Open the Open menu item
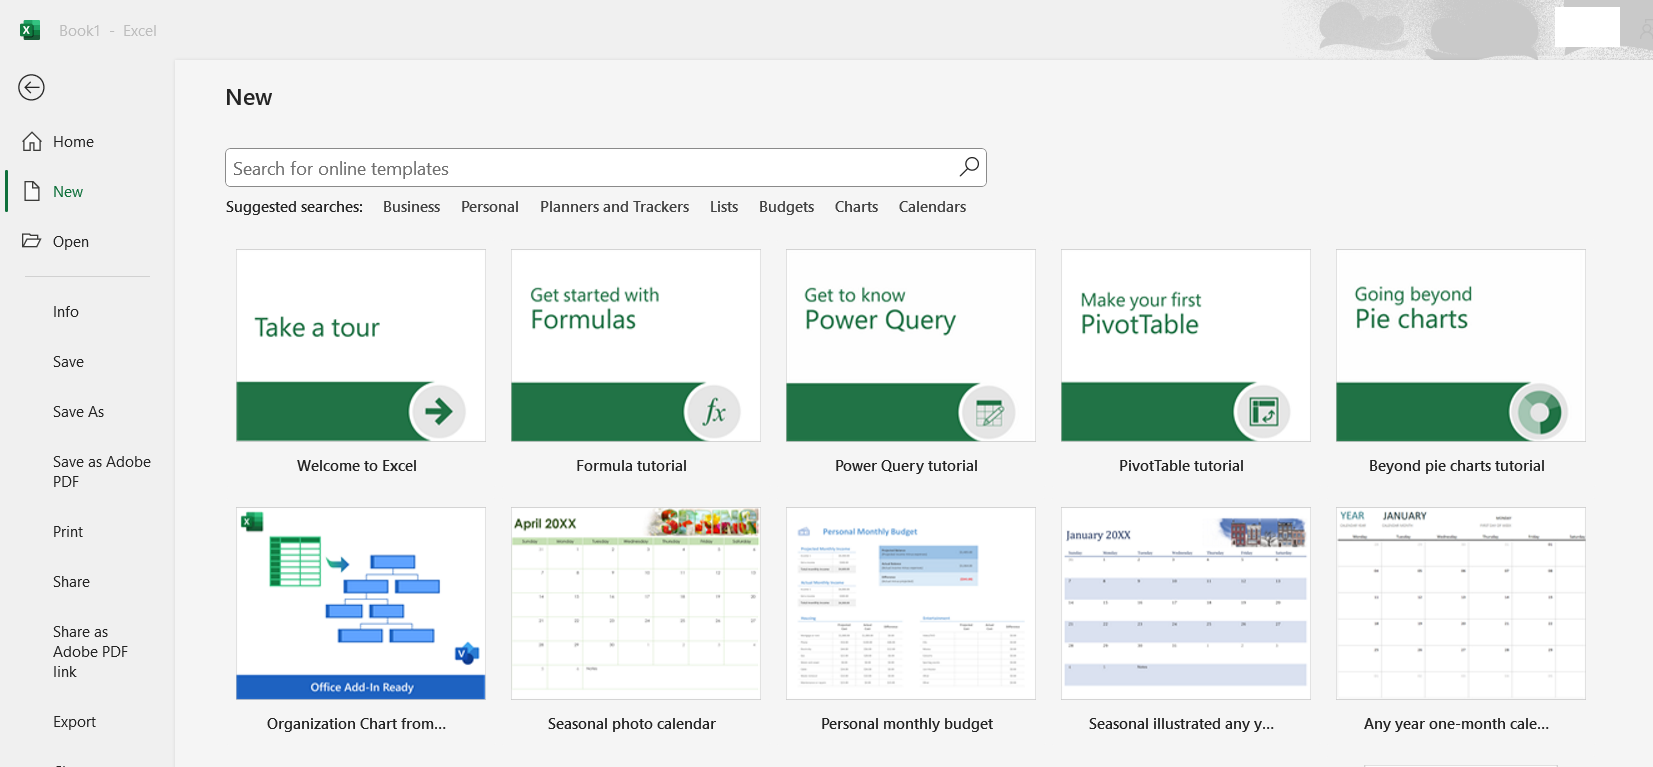The width and height of the screenshot is (1653, 767). 71,242
